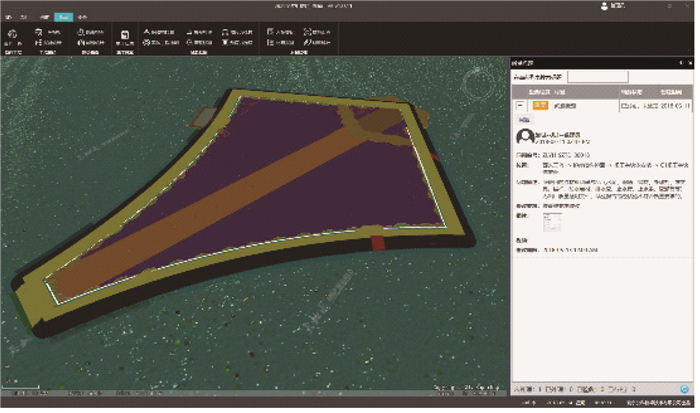Select the highlighted teal ribbon tab

tap(62, 18)
